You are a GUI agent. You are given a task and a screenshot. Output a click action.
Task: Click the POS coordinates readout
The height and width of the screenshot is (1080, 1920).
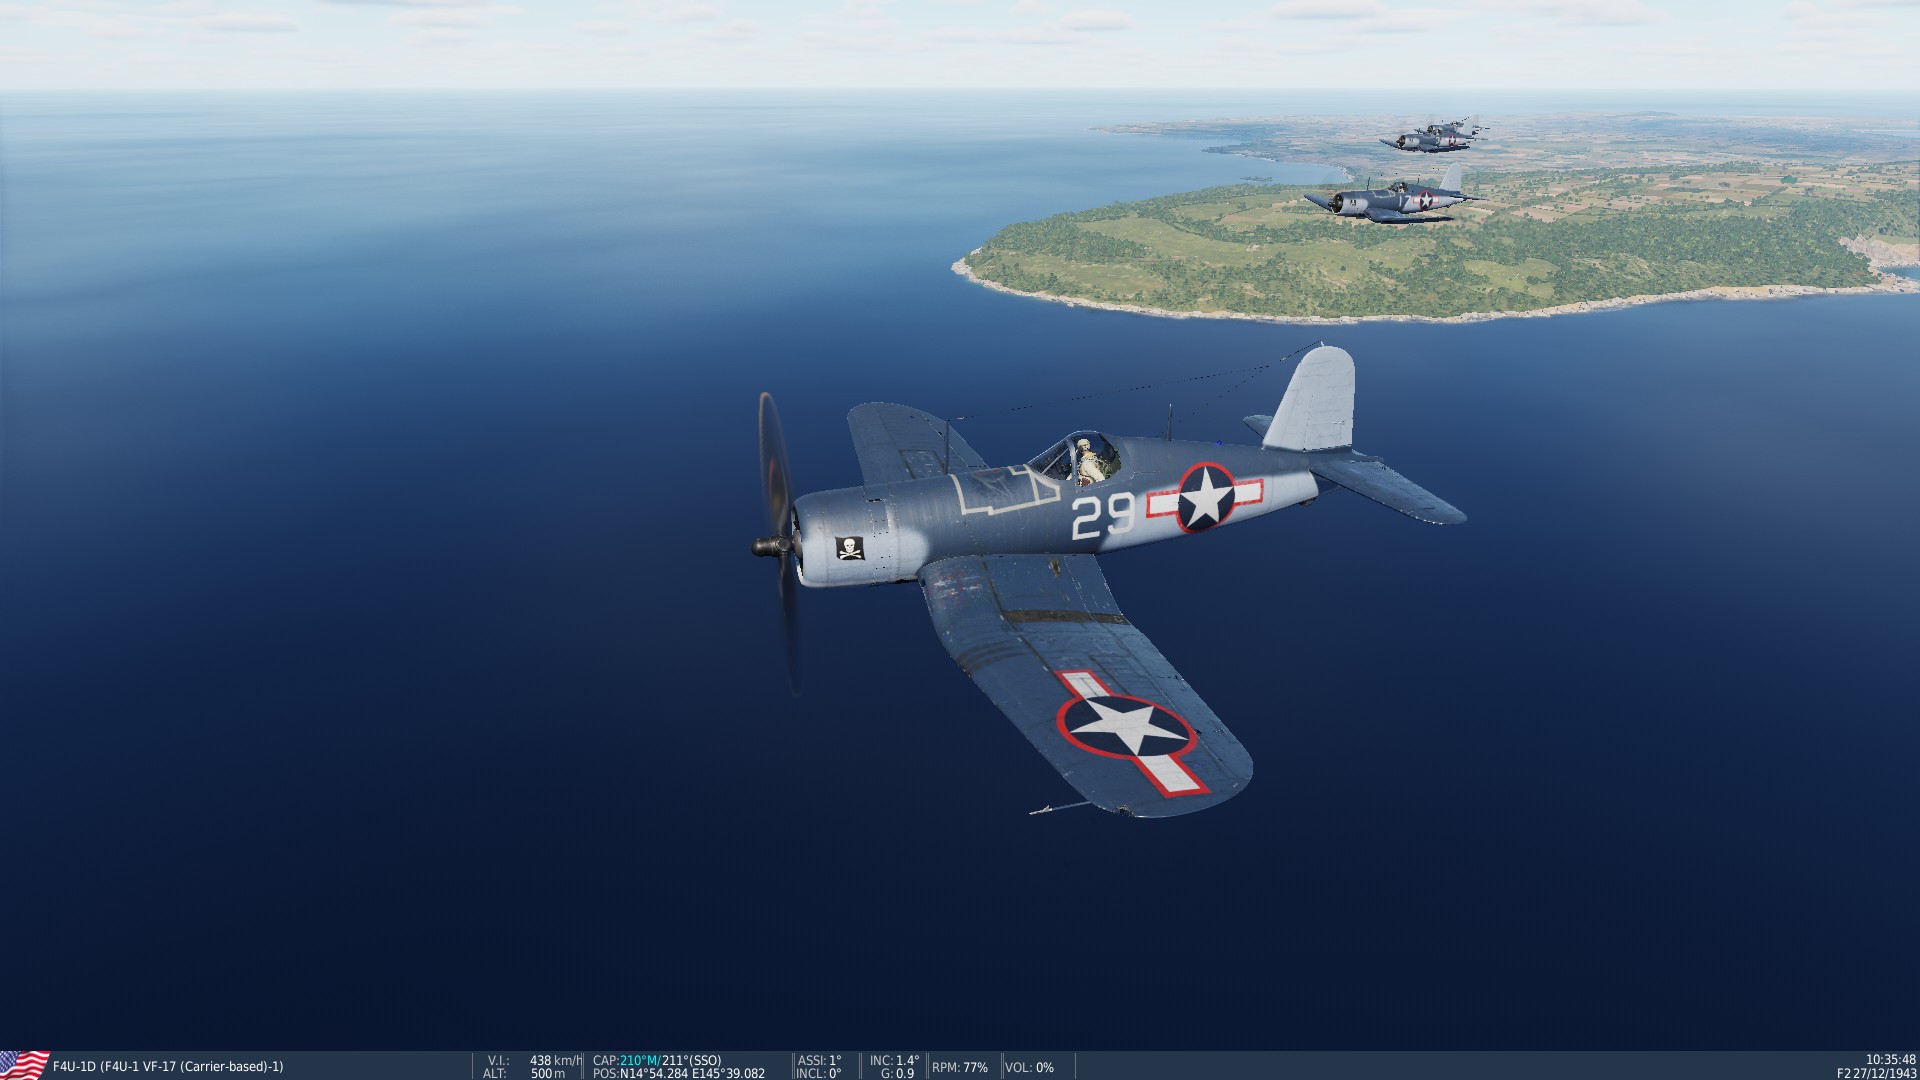(x=678, y=1073)
